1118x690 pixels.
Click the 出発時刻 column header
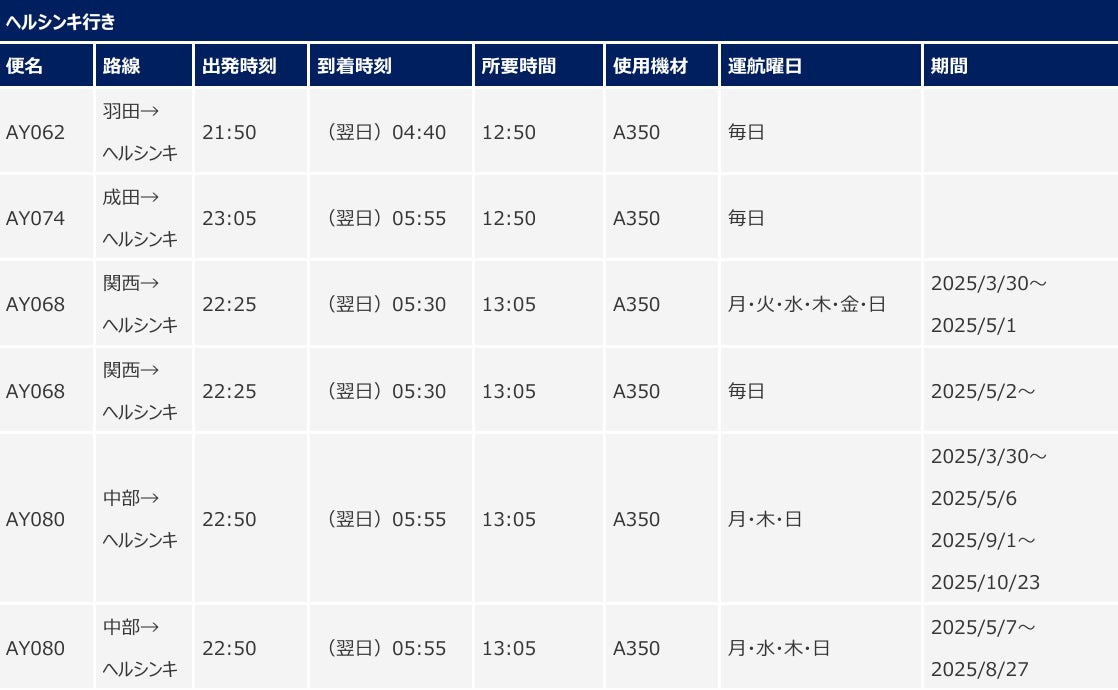coord(239,67)
